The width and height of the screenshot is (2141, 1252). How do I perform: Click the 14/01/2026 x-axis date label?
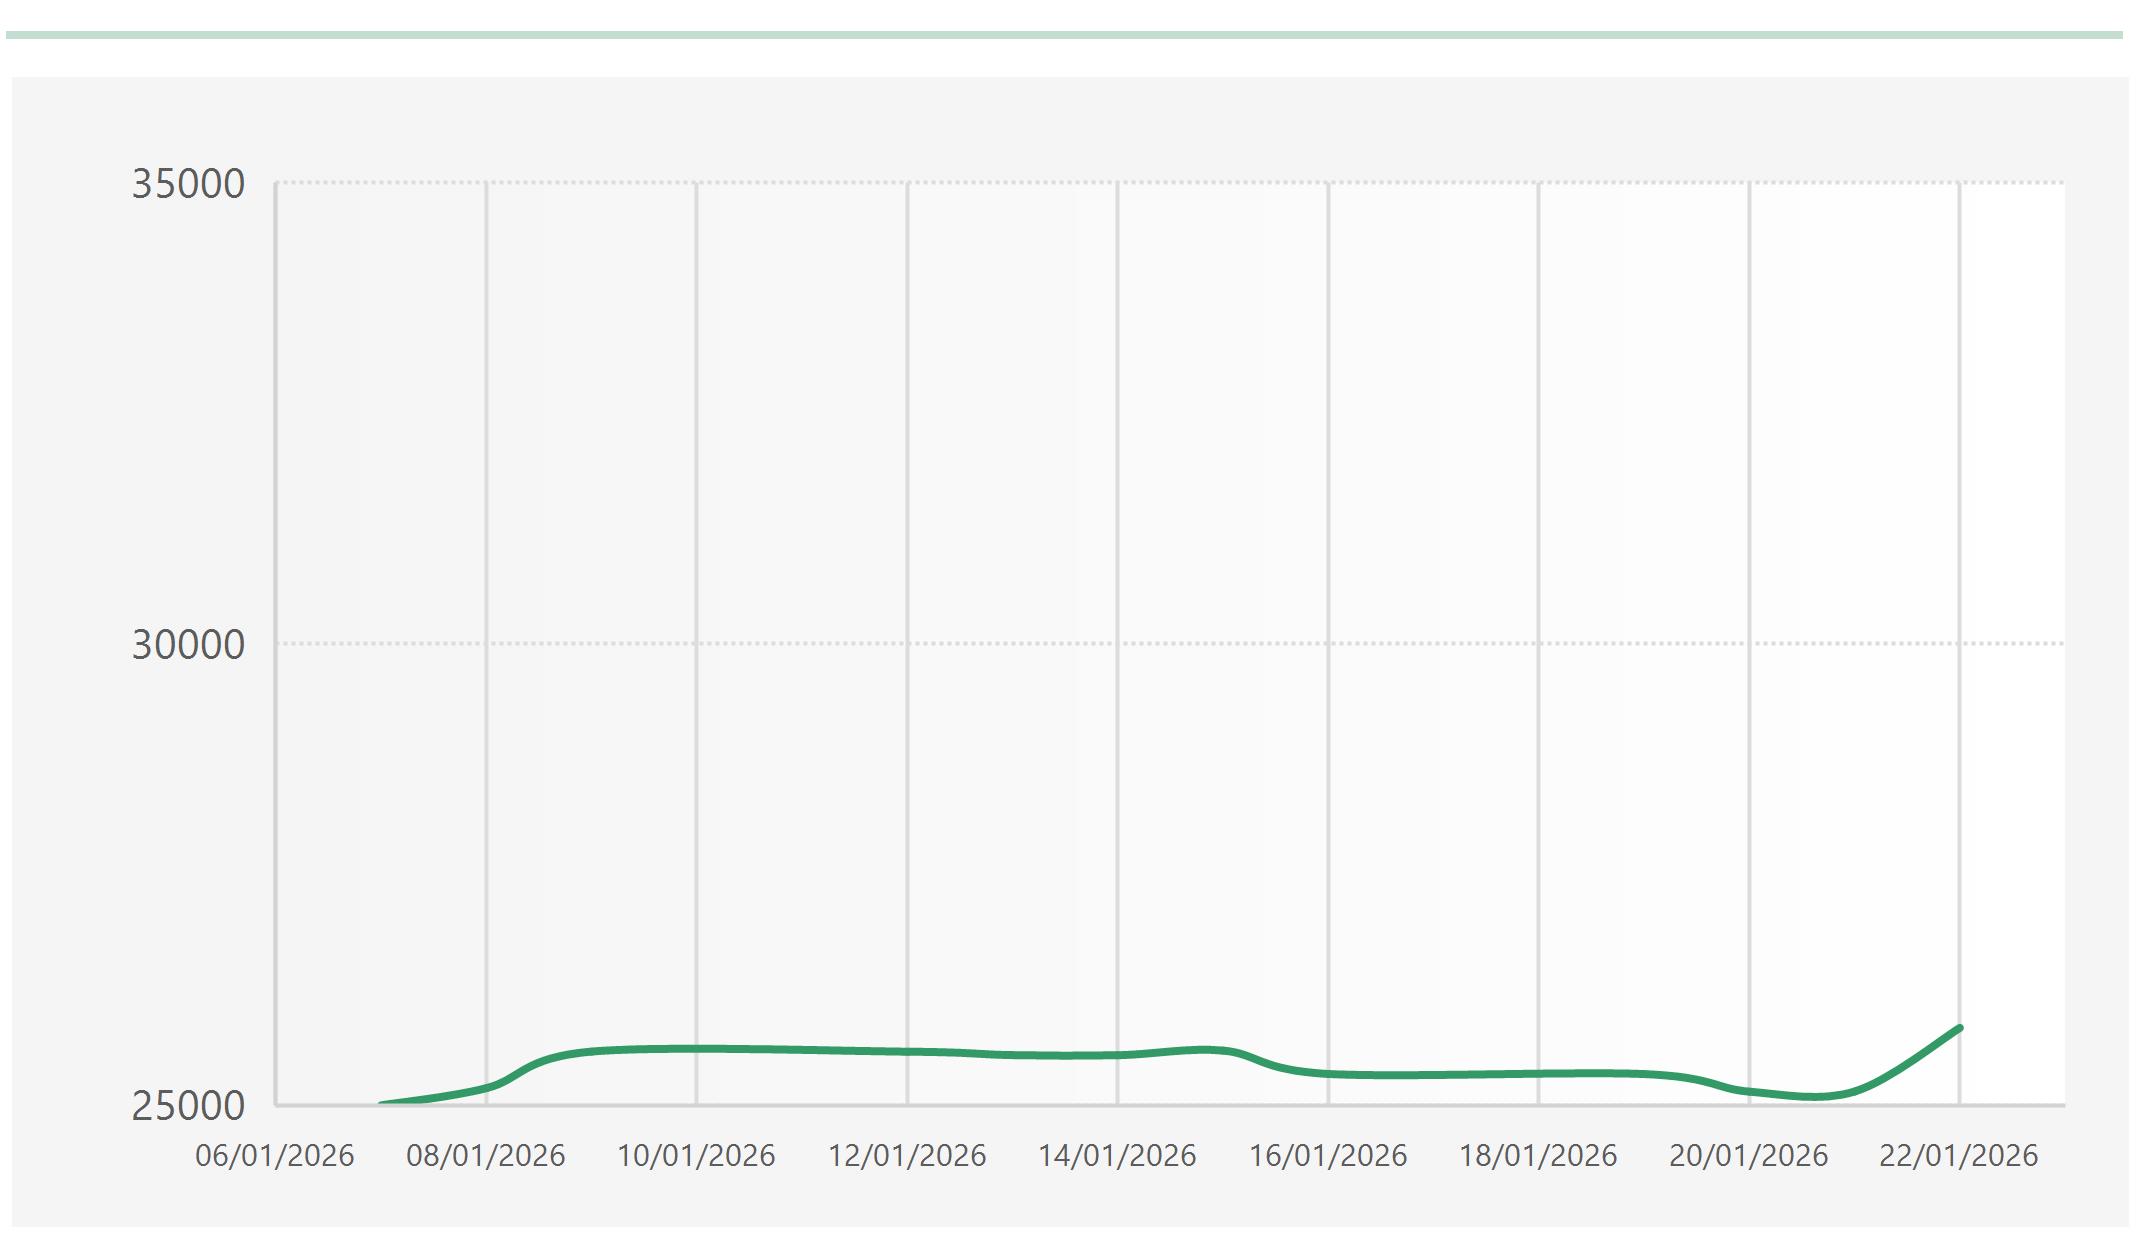pyautogui.click(x=1117, y=1156)
